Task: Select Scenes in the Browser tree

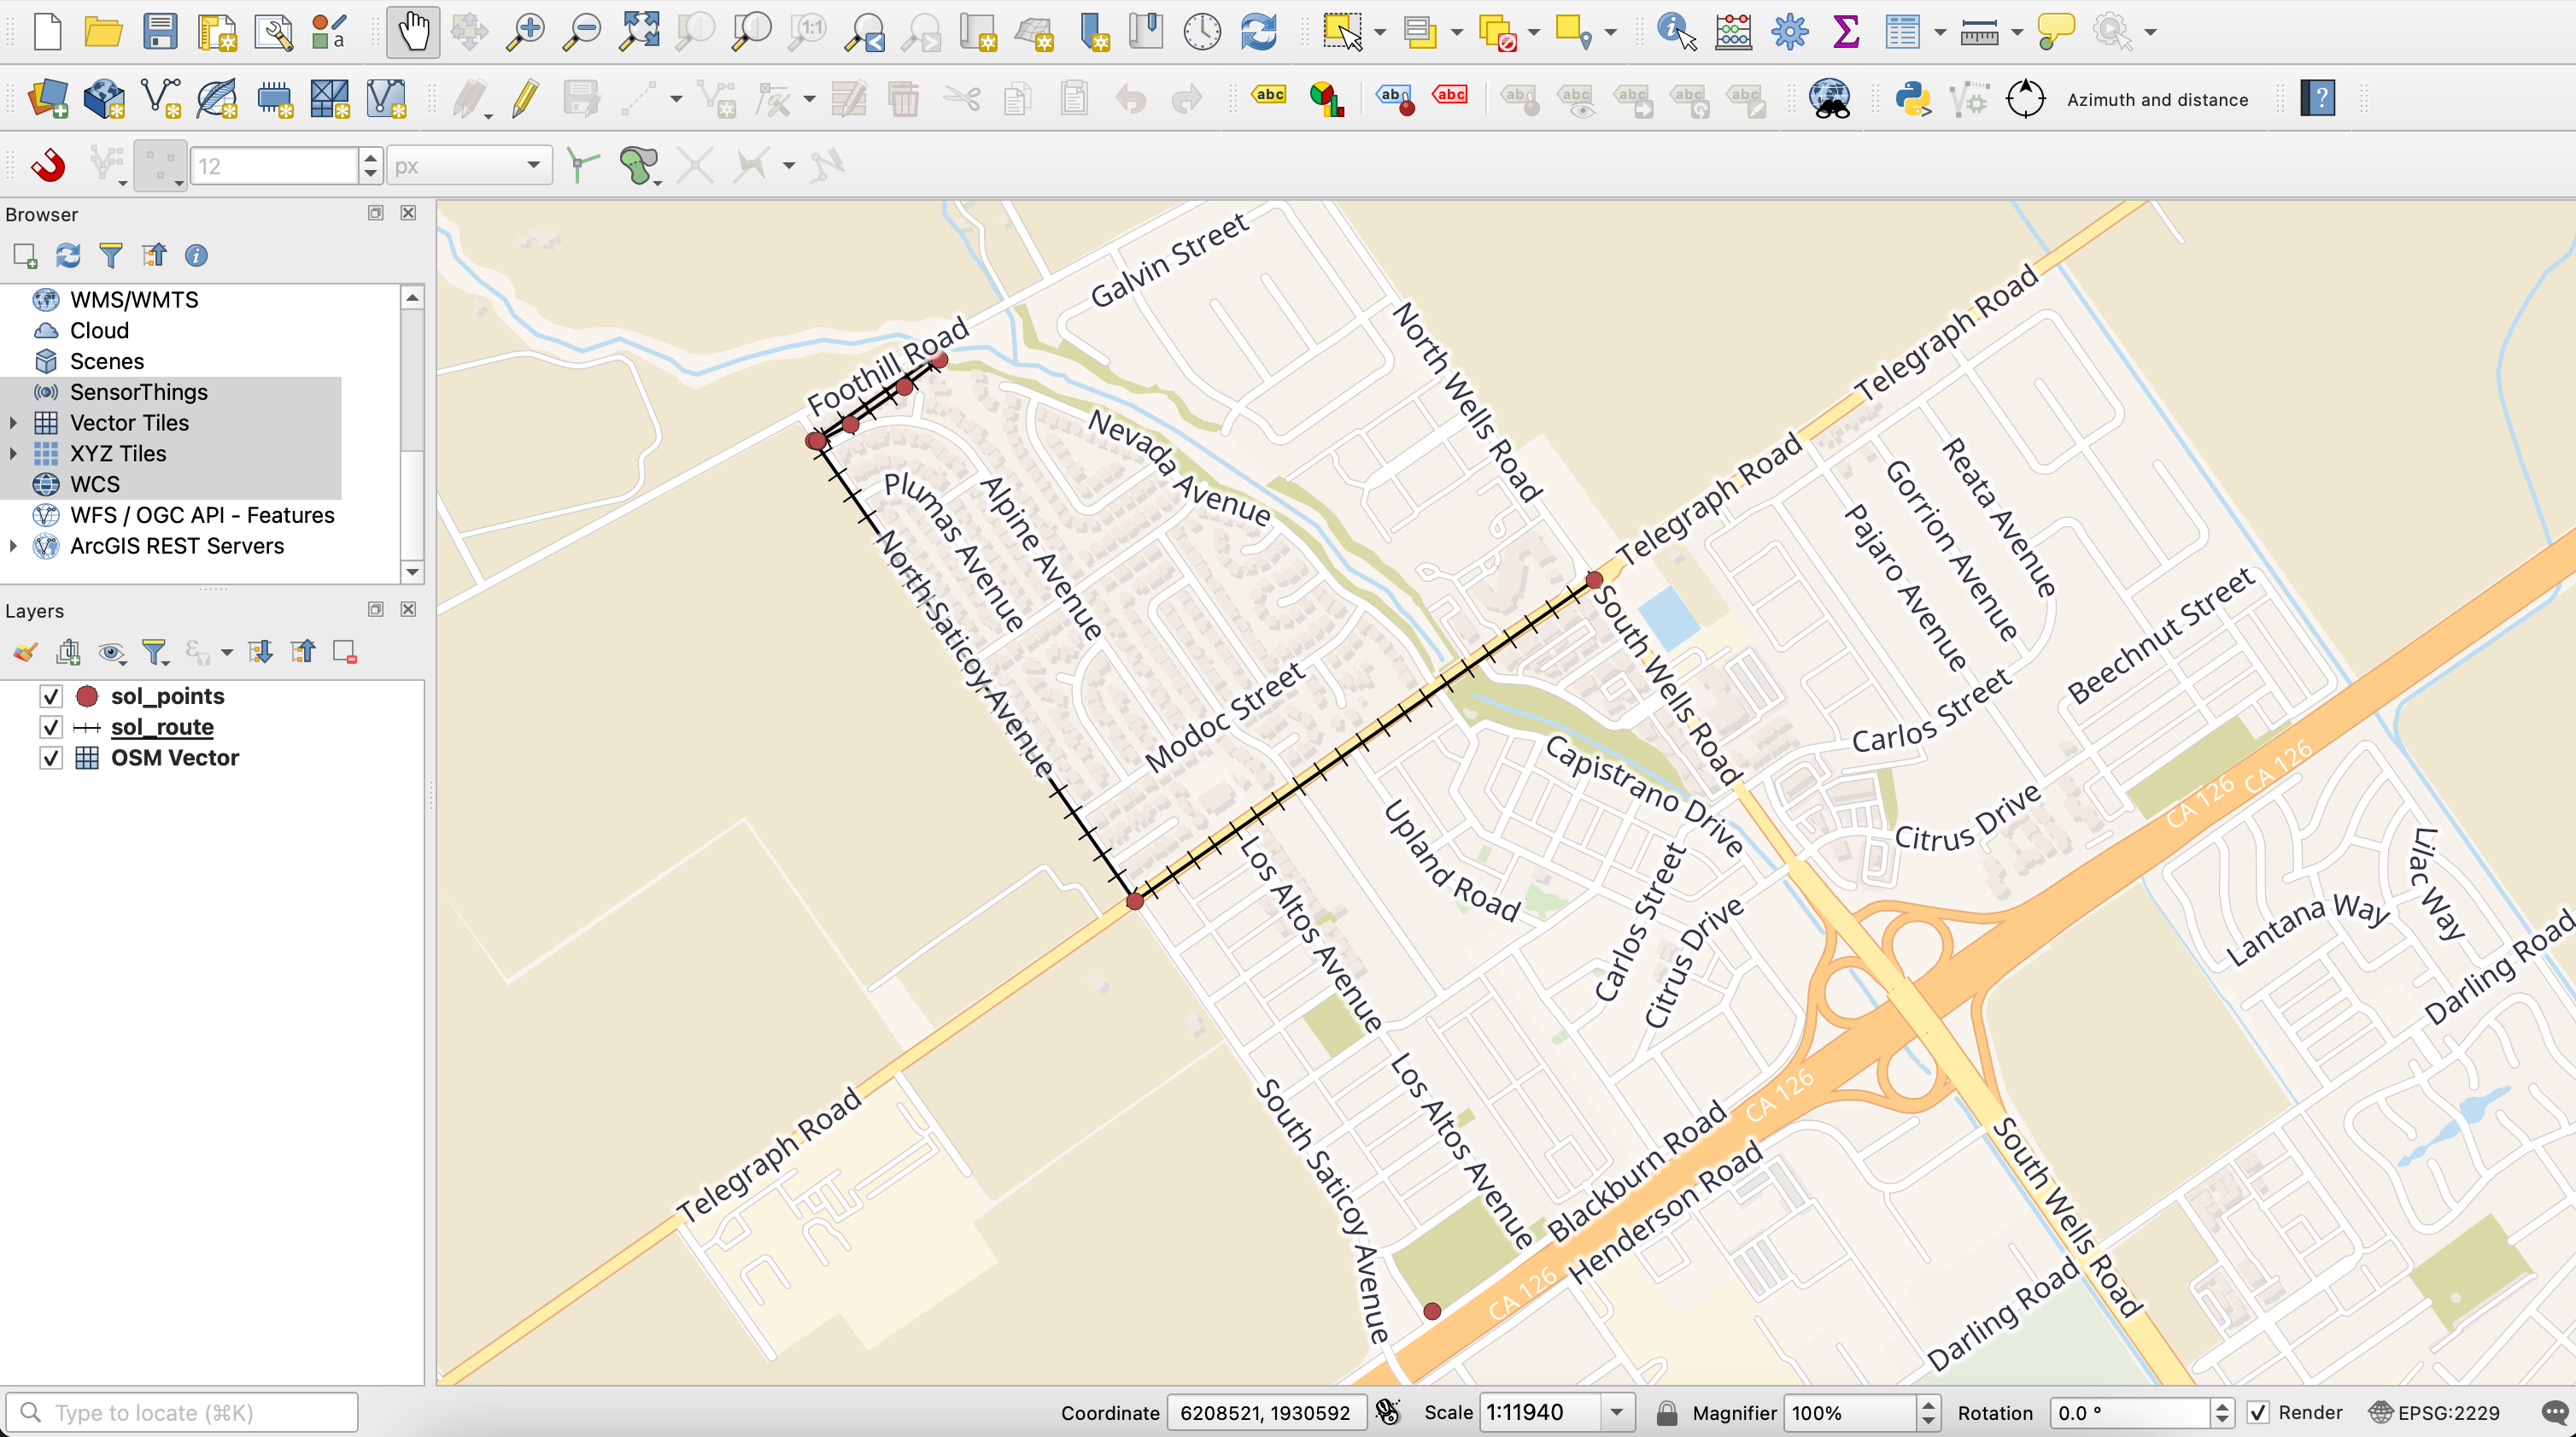Action: point(107,362)
